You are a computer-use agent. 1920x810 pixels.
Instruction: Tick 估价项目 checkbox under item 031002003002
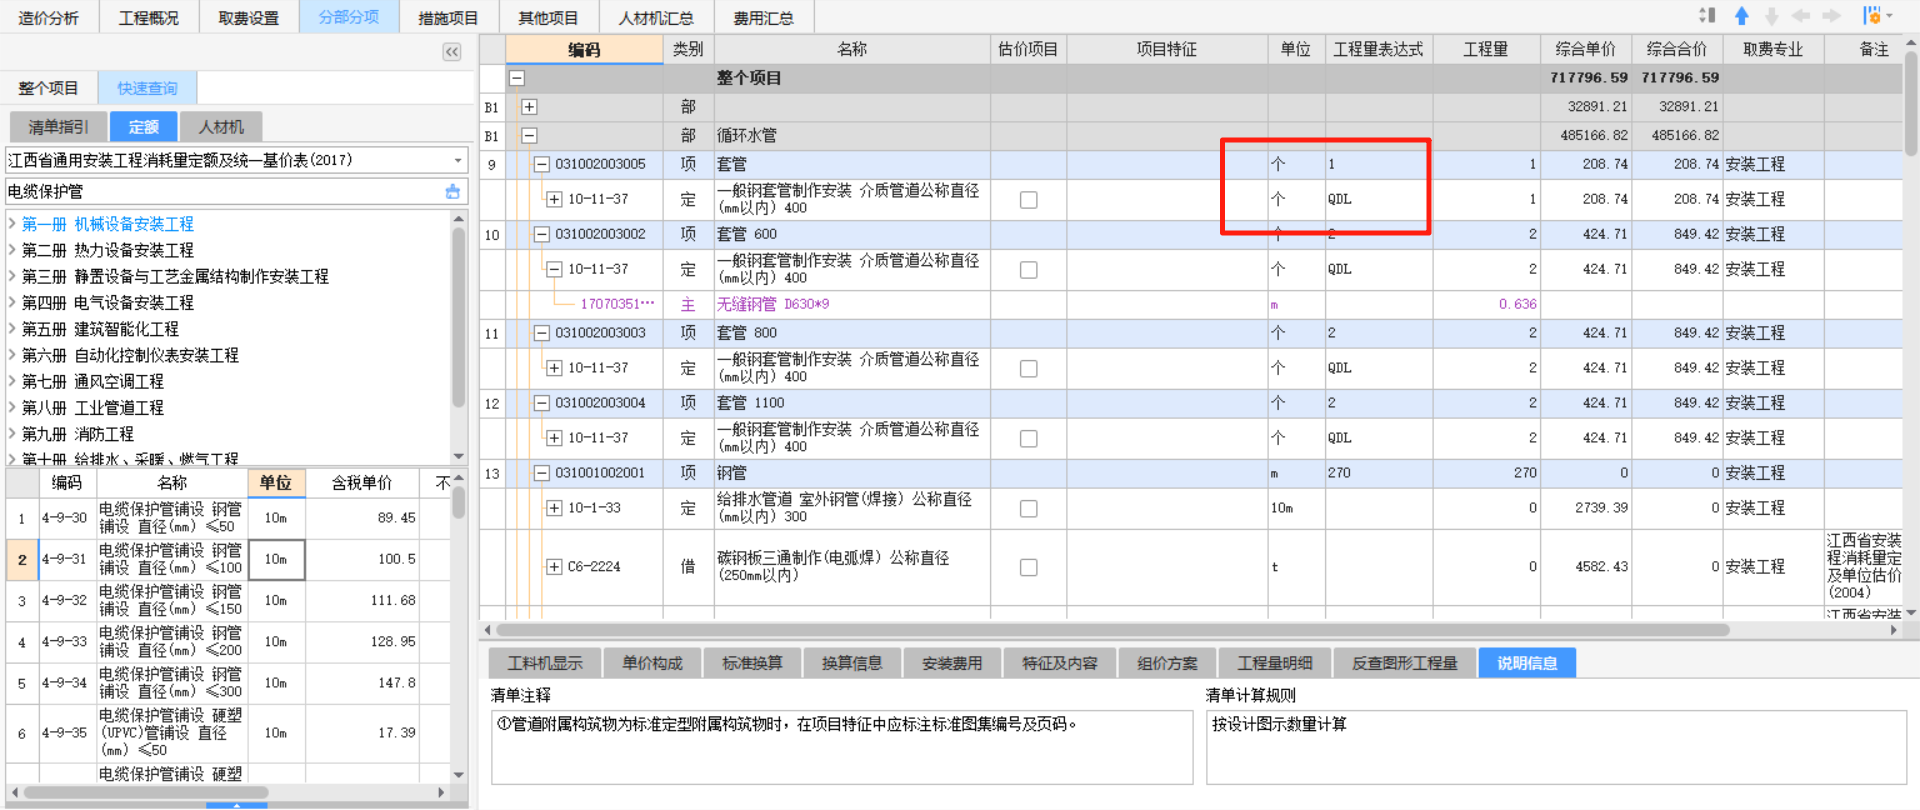point(1028,270)
